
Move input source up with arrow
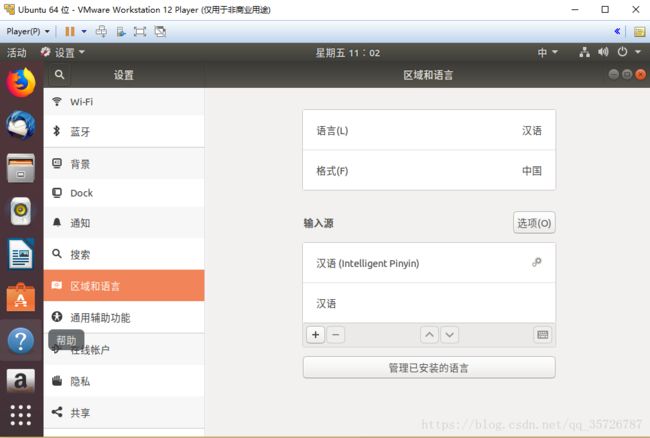(x=429, y=335)
